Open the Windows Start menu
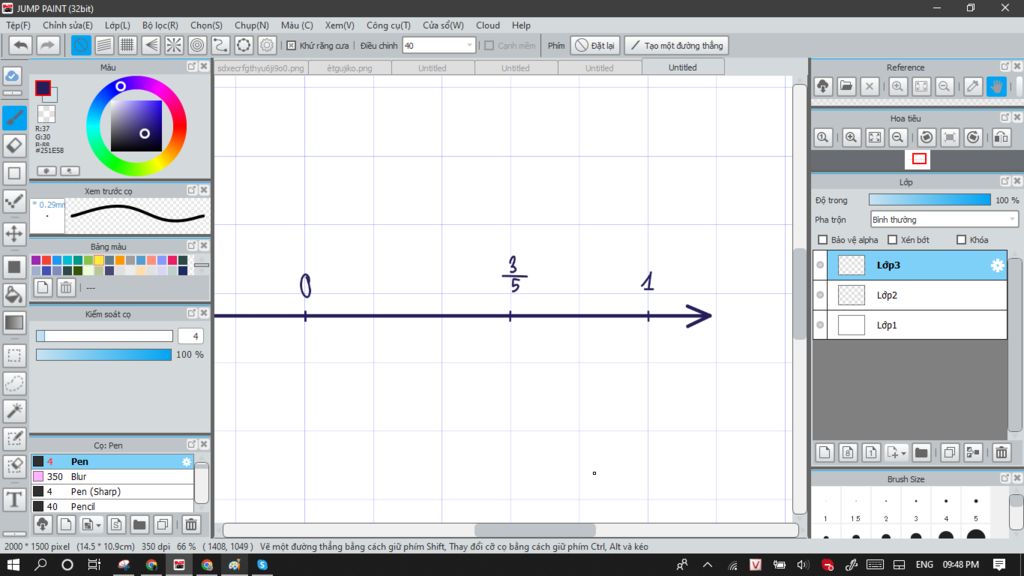The height and width of the screenshot is (576, 1024). point(13,564)
